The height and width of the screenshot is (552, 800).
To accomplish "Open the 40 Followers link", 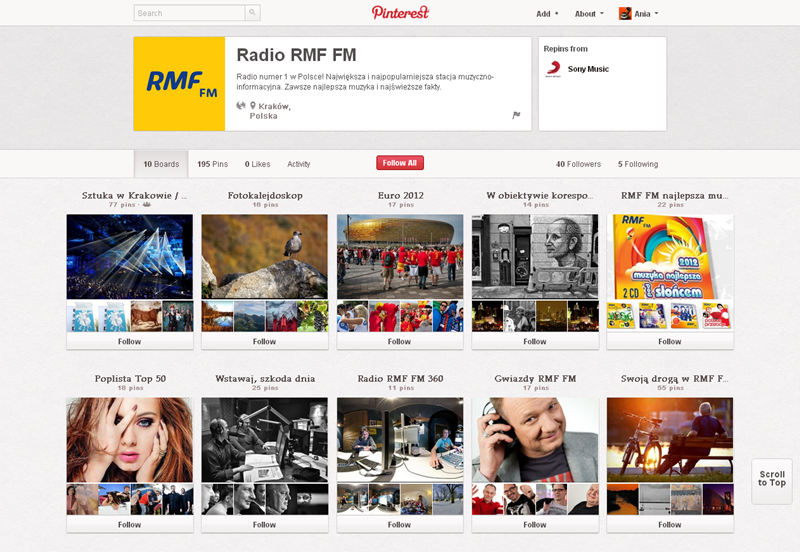I will click(578, 164).
